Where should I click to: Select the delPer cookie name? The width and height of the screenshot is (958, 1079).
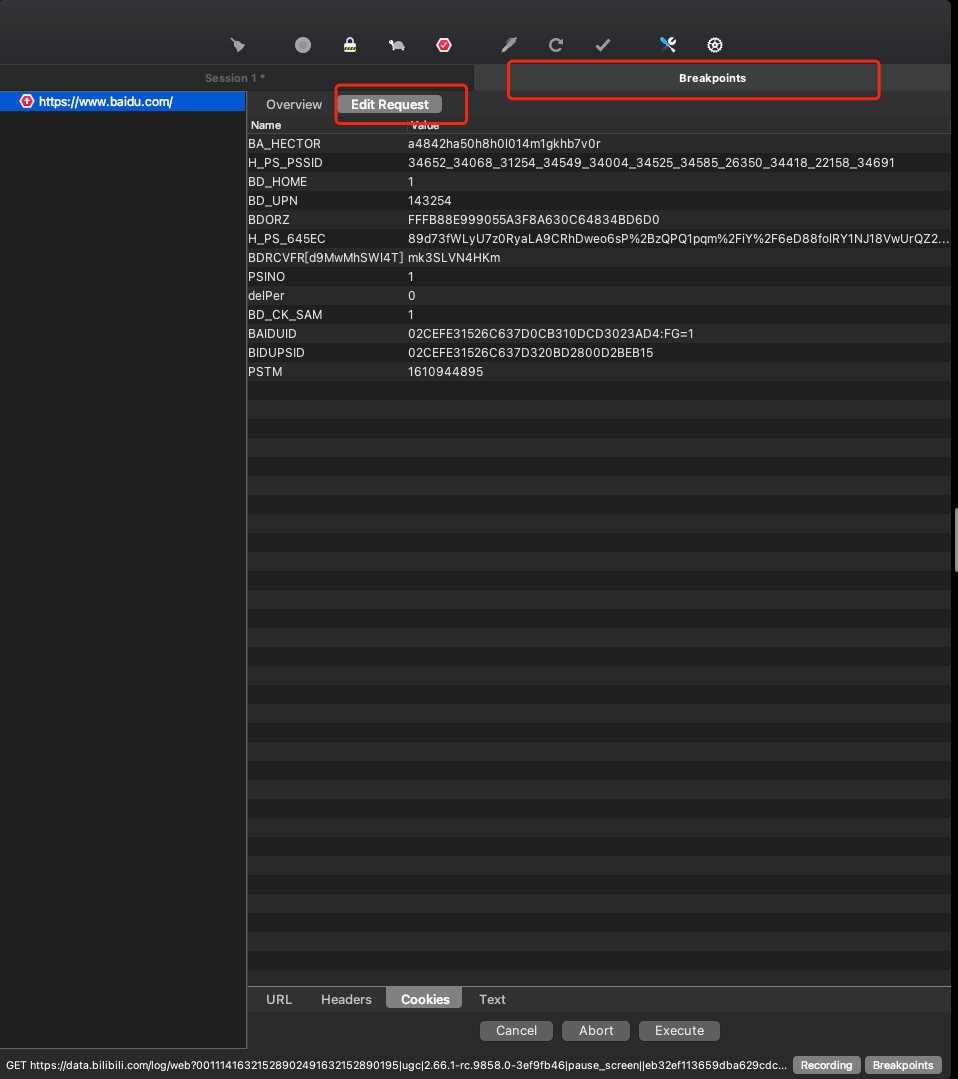point(266,296)
